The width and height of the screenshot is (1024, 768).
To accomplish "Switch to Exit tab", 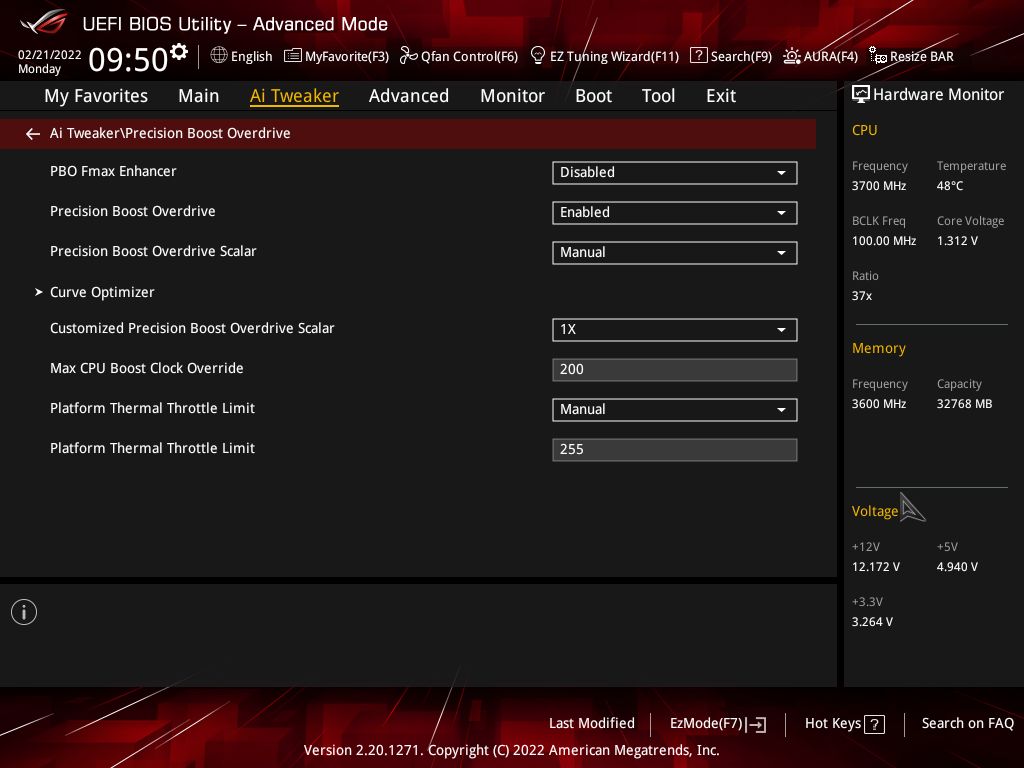I will [721, 96].
